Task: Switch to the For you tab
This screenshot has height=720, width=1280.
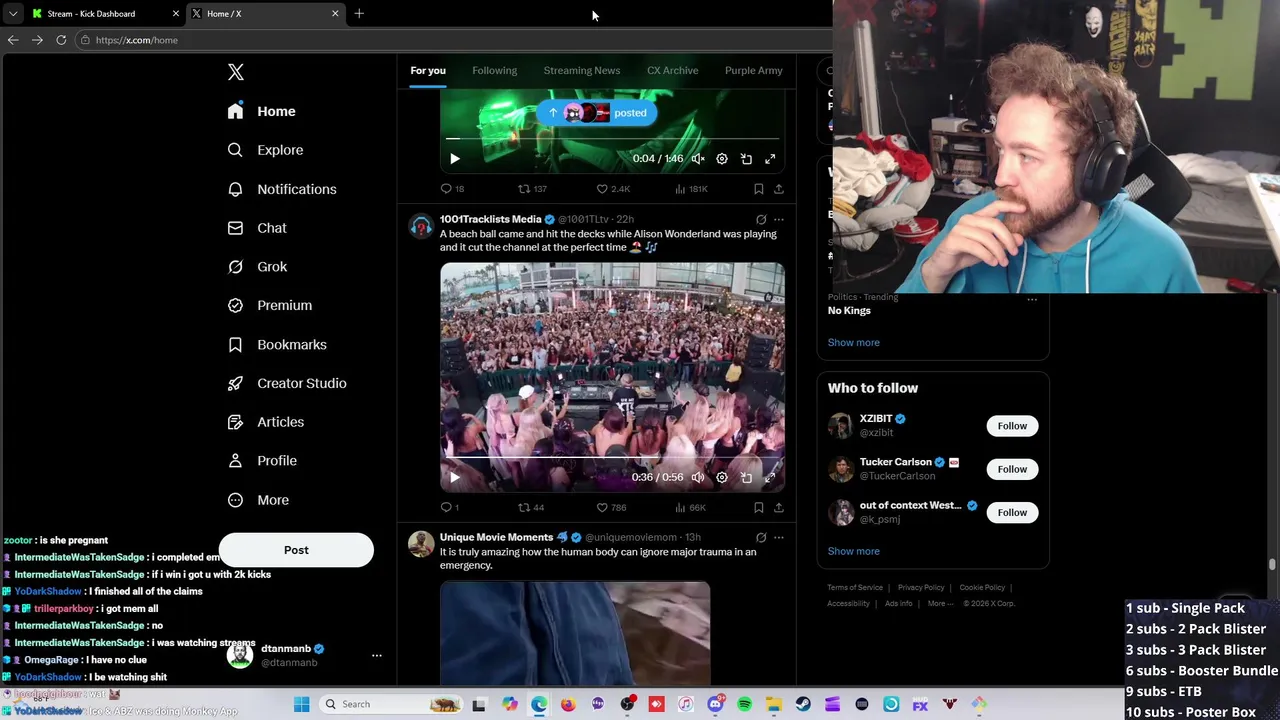Action: (428, 70)
